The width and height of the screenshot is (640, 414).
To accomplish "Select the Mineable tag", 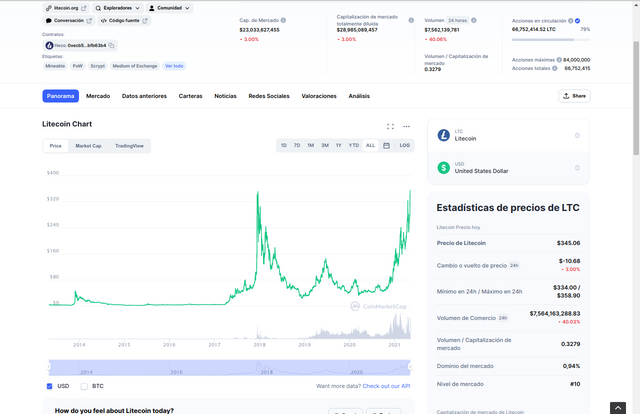I will click(x=55, y=66).
